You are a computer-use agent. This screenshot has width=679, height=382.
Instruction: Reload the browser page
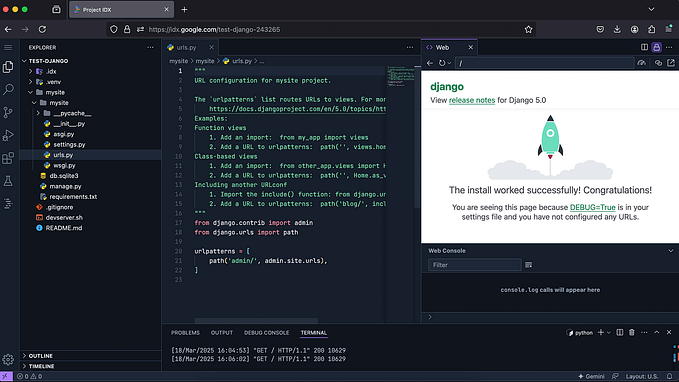point(42,29)
